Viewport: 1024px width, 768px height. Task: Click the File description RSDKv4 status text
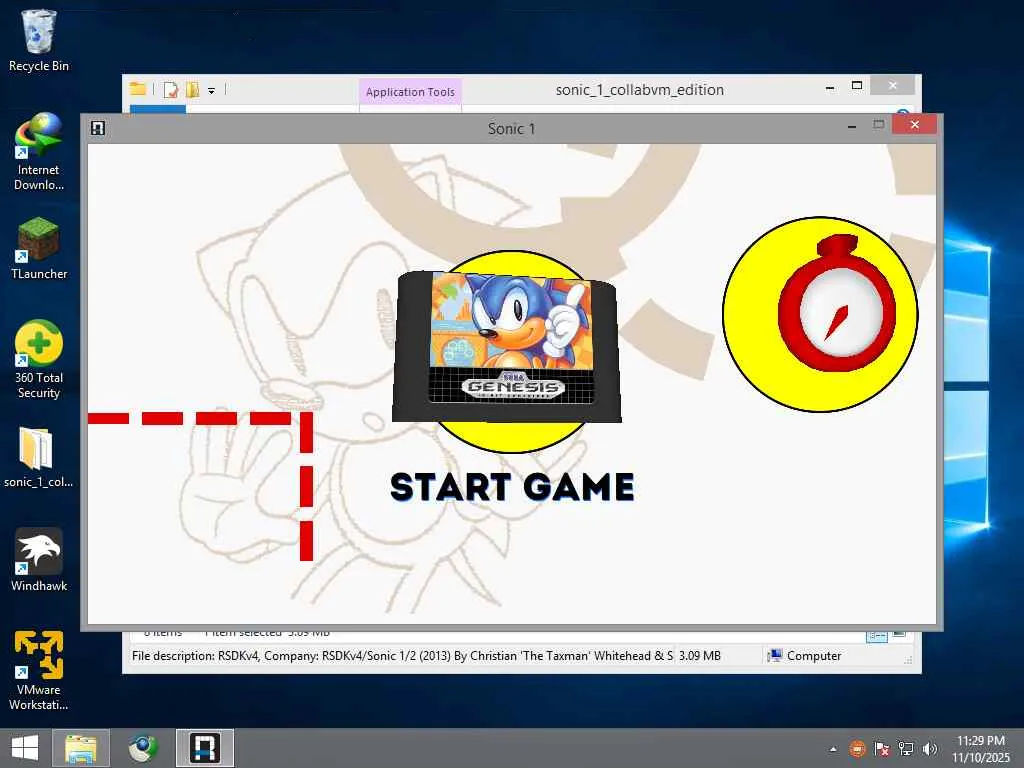coord(402,656)
